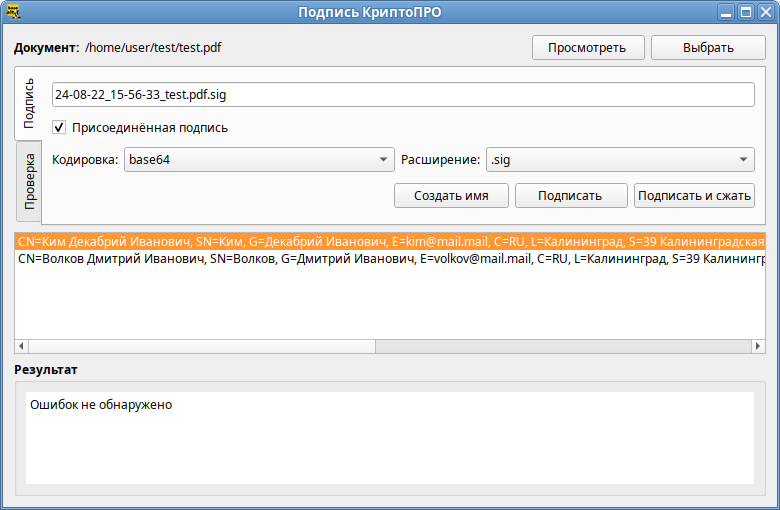Image resolution: width=780 pixels, height=510 pixels.
Task: Click the horizontal scrollbar thumb of the certificate list
Action: pos(202,346)
